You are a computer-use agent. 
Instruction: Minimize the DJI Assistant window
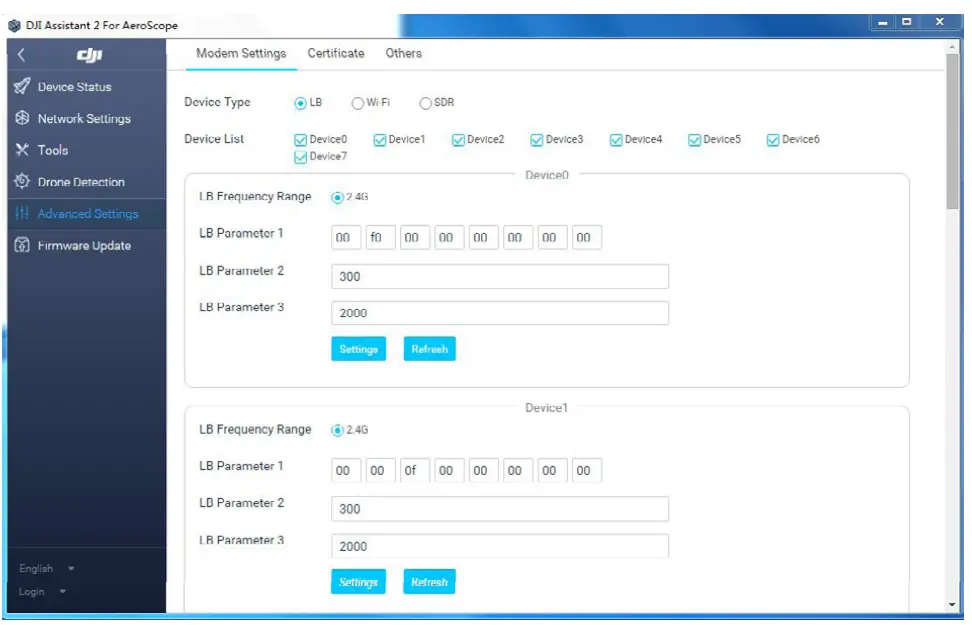(x=883, y=22)
